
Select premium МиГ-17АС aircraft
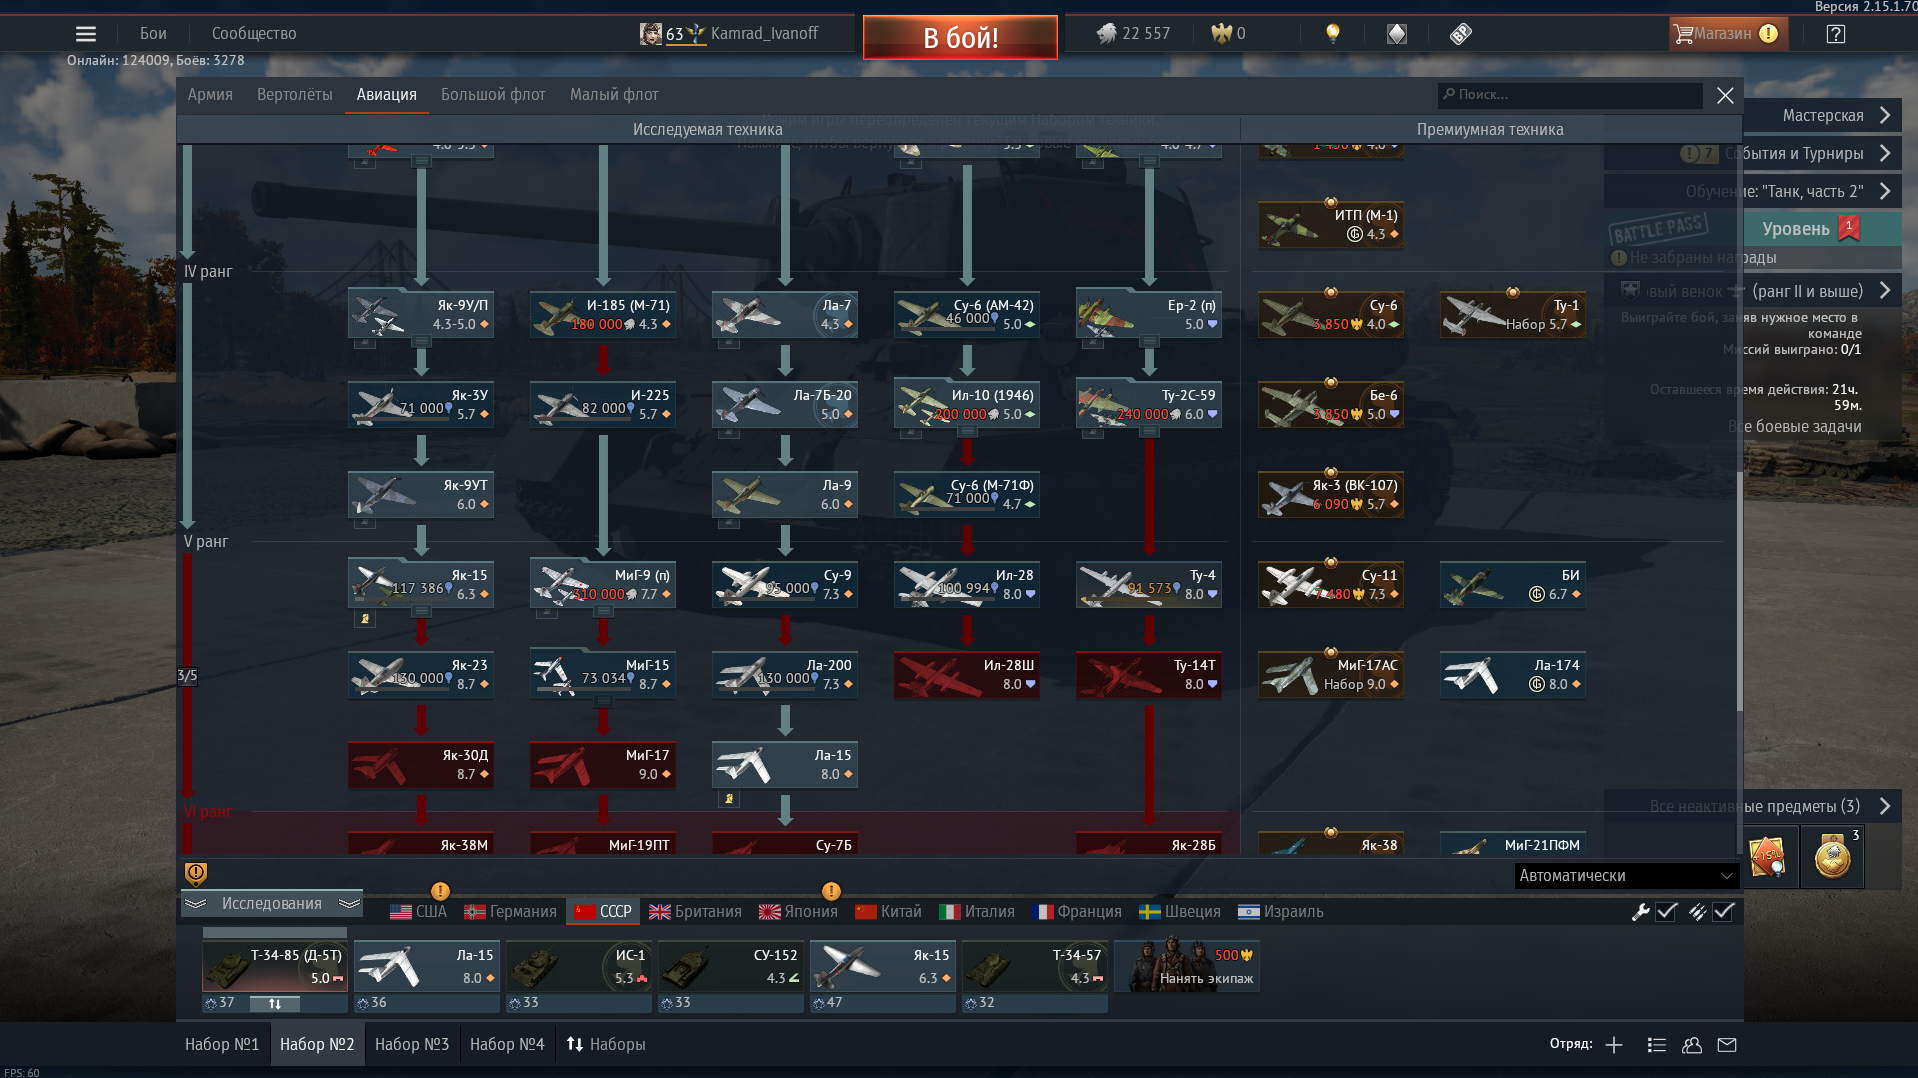(1331, 674)
